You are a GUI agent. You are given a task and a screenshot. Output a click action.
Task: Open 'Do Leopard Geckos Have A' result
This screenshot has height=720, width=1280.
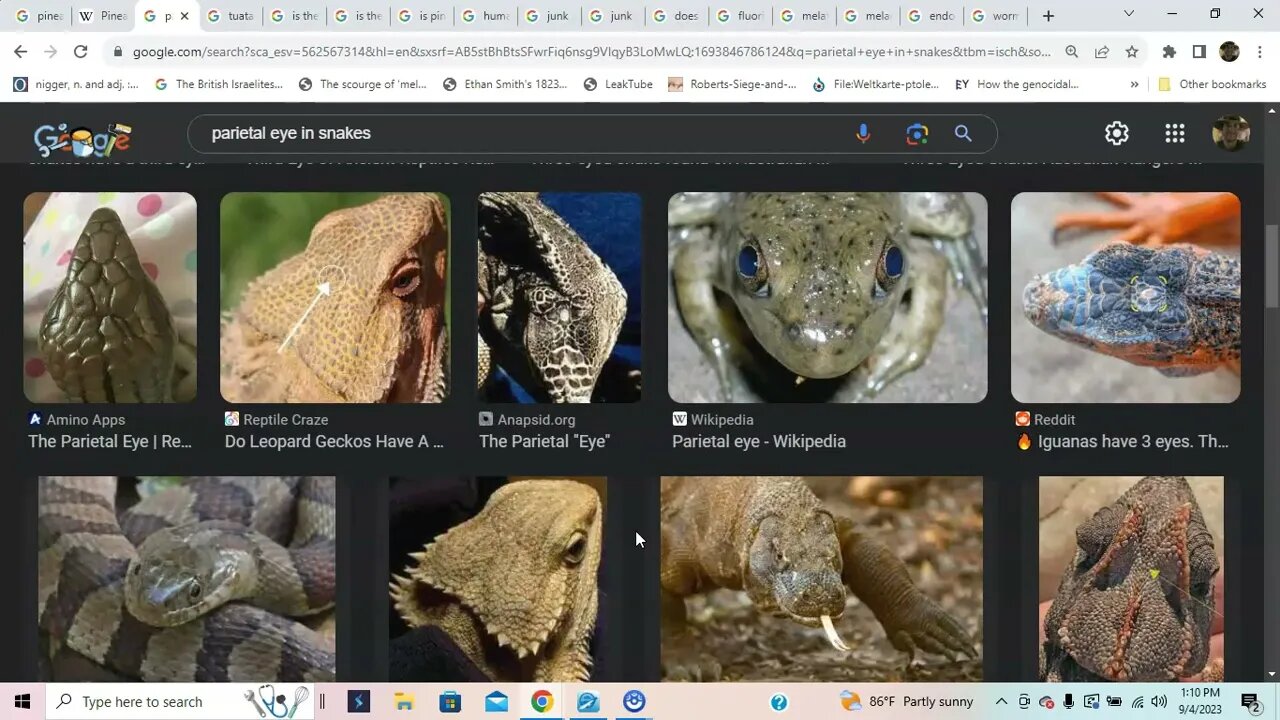point(334,441)
